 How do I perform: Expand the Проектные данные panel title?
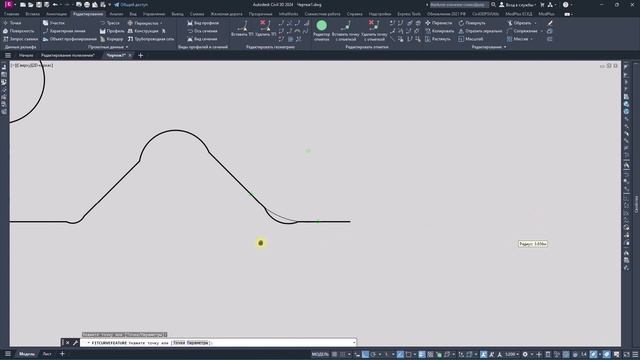(108, 47)
